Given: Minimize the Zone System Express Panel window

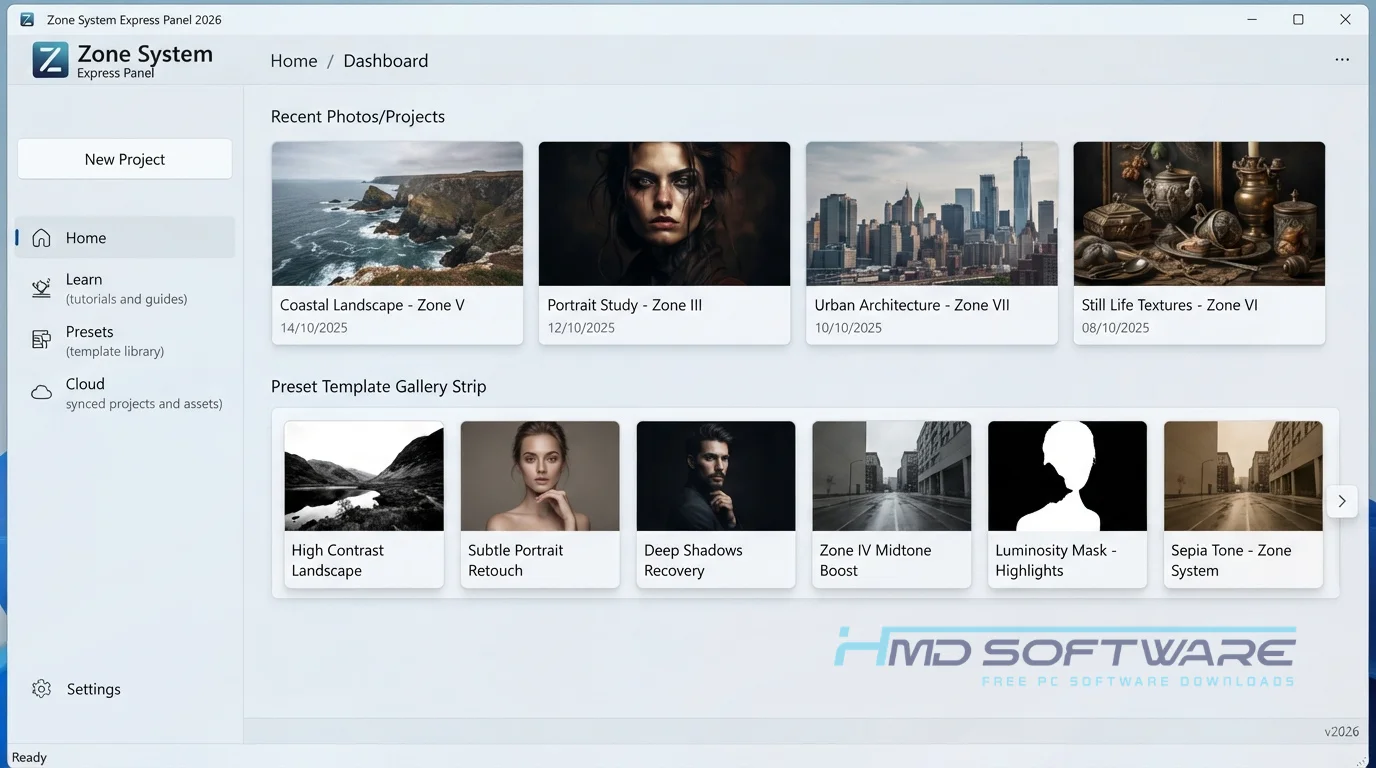Looking at the screenshot, I should pyautogui.click(x=1251, y=19).
